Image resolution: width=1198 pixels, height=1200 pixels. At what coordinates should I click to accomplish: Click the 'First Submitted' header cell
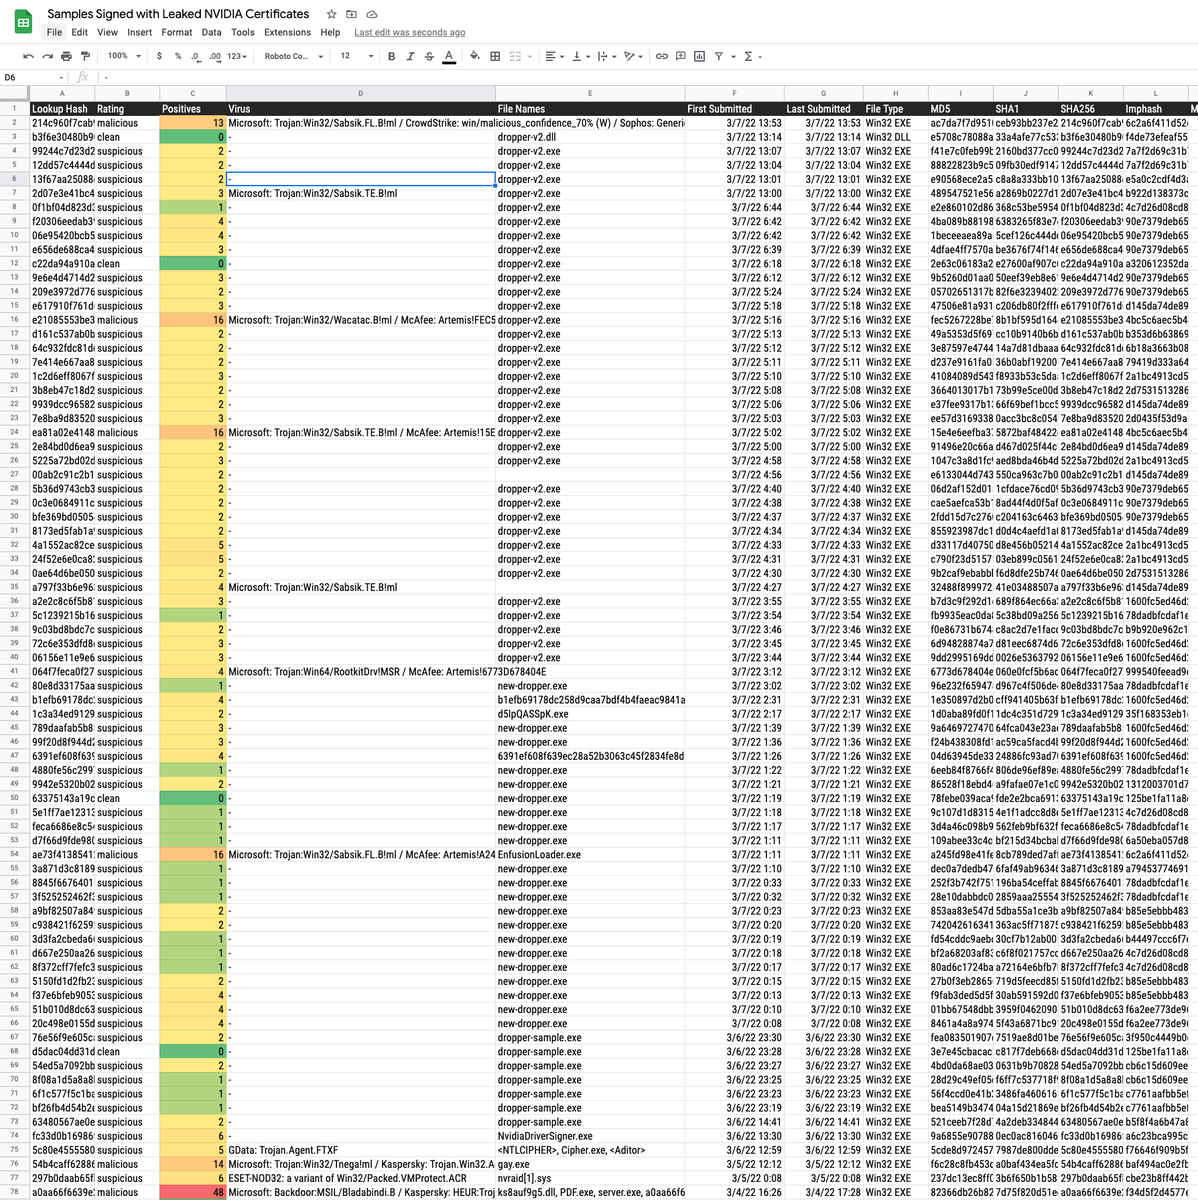tap(735, 109)
